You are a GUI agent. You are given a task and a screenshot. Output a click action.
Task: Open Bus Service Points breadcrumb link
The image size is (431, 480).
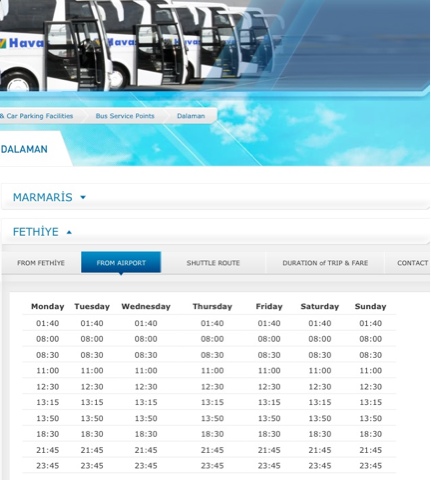coord(125,116)
